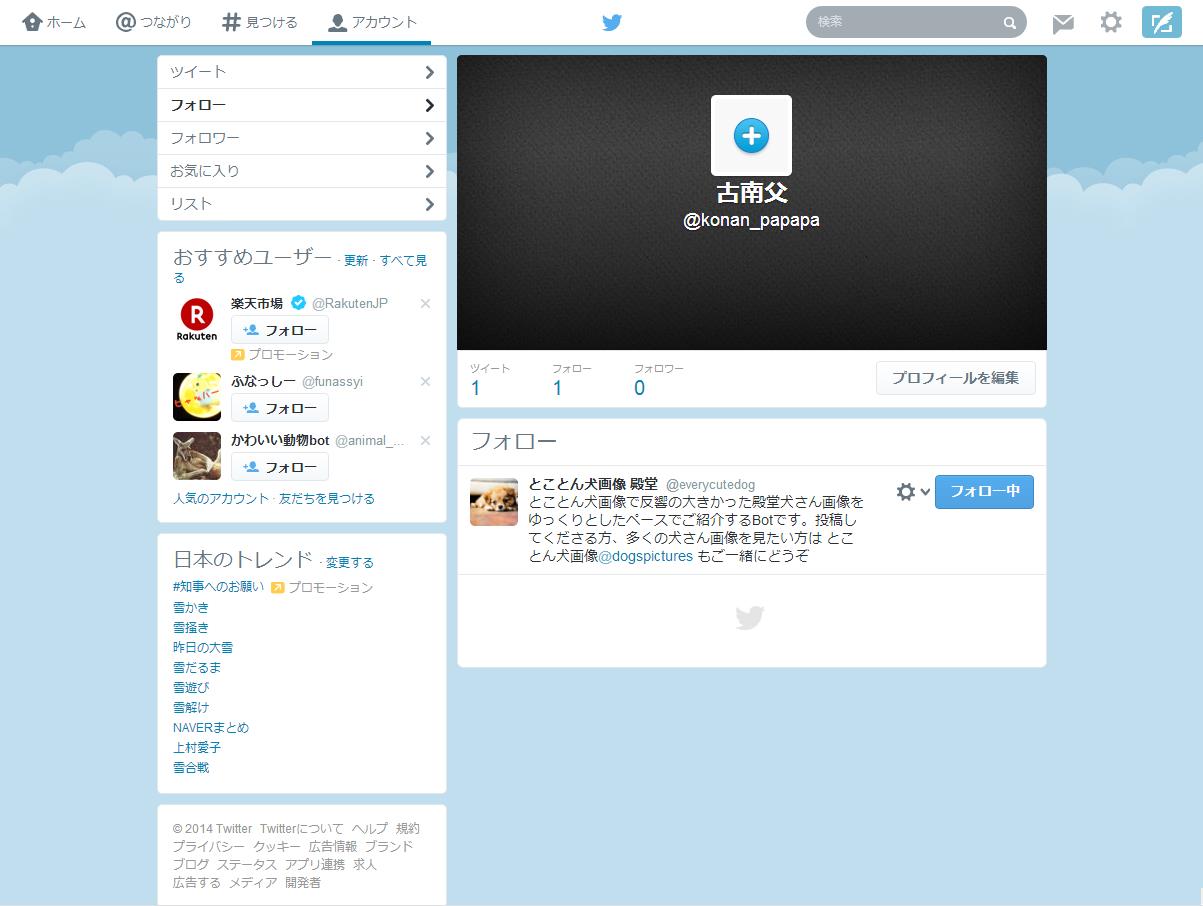Click 変更する next to trends
The height and width of the screenshot is (906, 1203).
(350, 563)
